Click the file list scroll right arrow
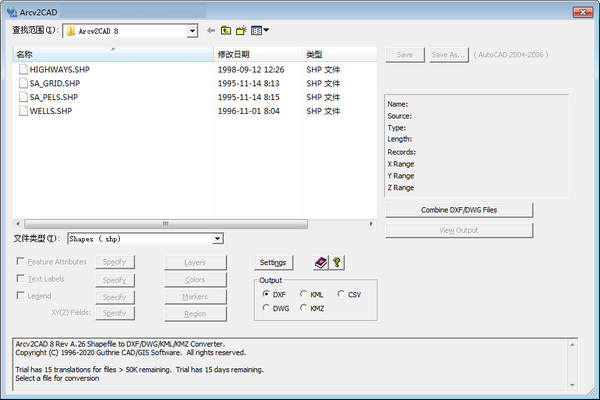600x400 pixels. [x=371, y=224]
